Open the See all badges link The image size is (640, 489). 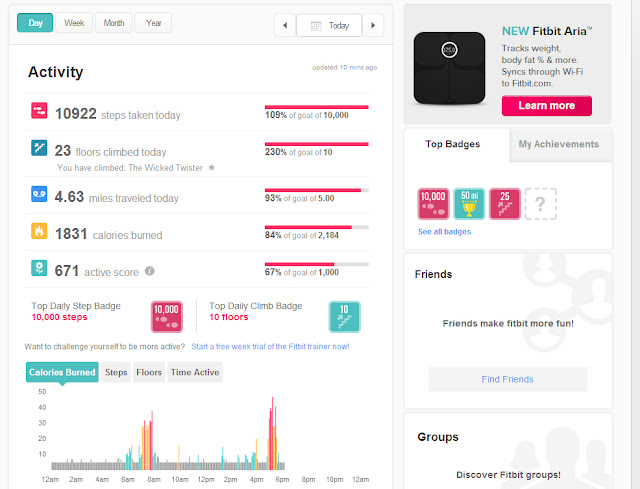(444, 232)
